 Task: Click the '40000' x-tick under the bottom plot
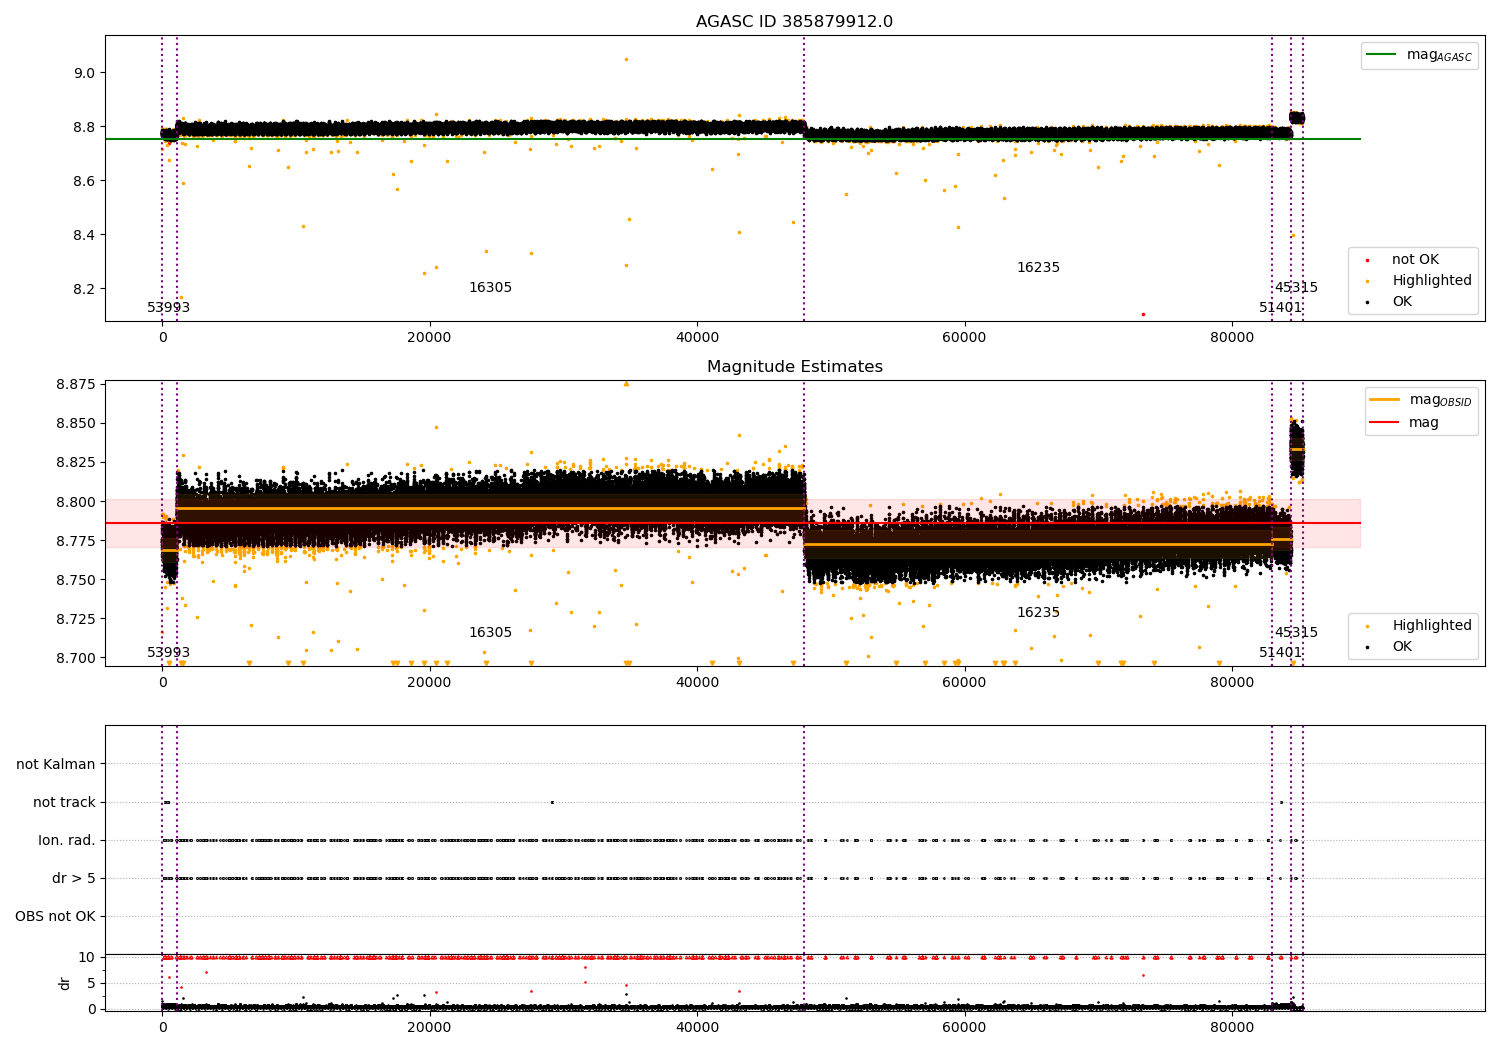(x=697, y=1028)
